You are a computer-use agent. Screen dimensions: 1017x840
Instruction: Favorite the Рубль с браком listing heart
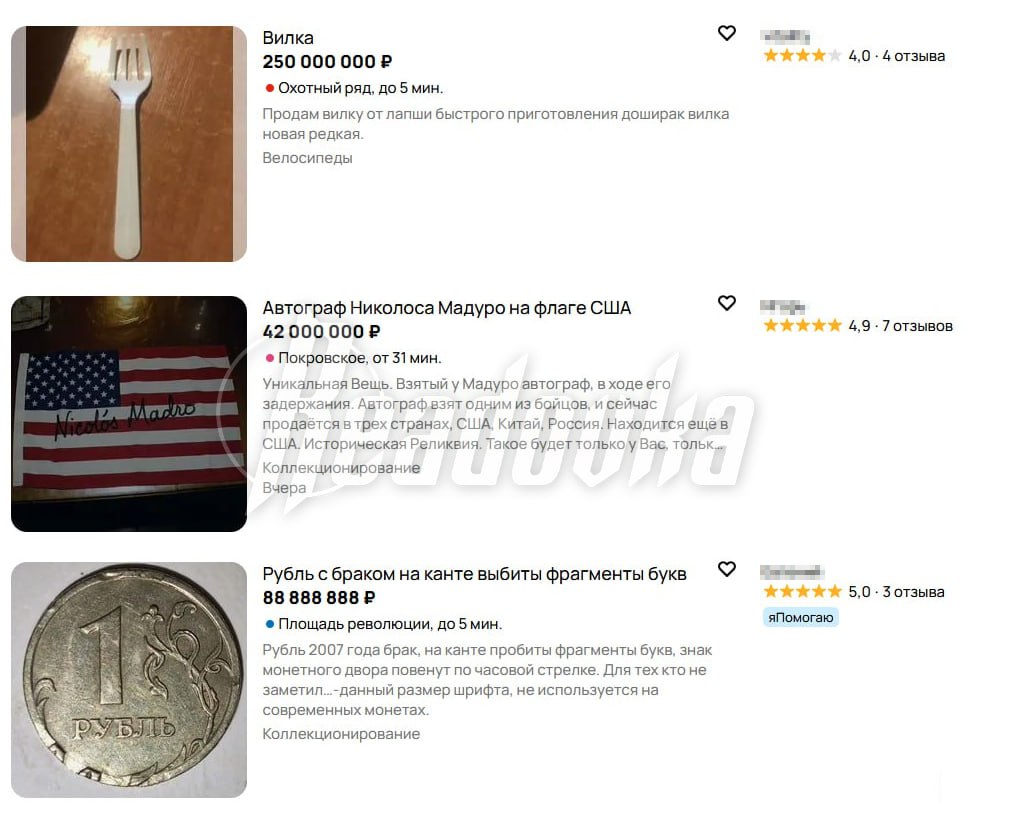click(726, 569)
